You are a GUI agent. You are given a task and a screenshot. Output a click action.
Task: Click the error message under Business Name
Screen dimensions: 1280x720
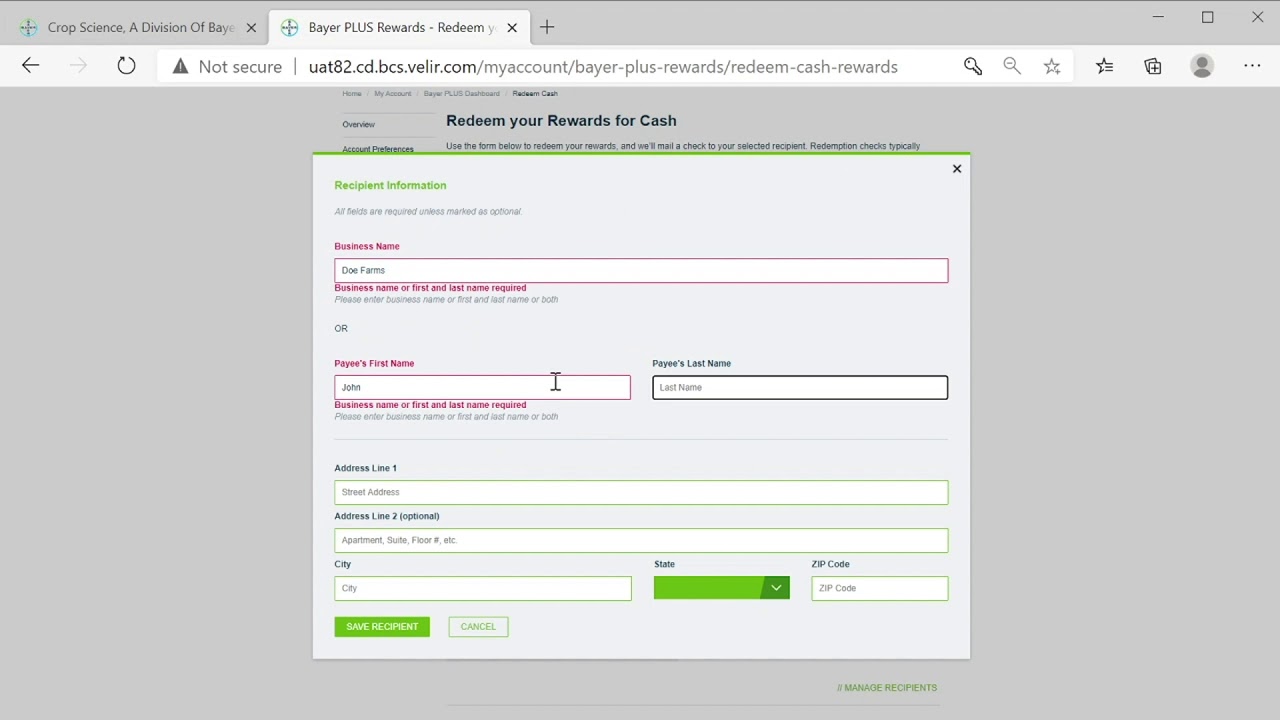click(x=430, y=288)
